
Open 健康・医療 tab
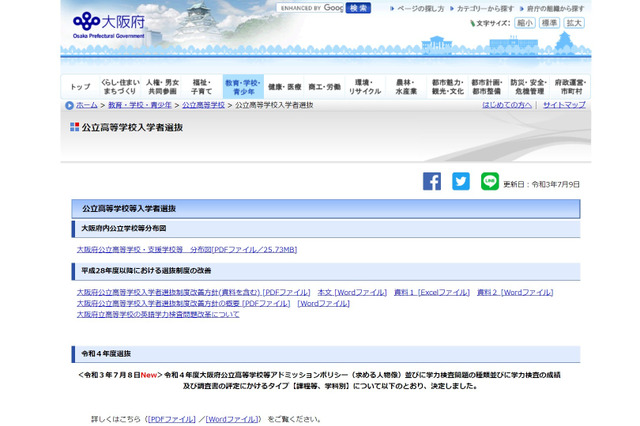(x=284, y=87)
